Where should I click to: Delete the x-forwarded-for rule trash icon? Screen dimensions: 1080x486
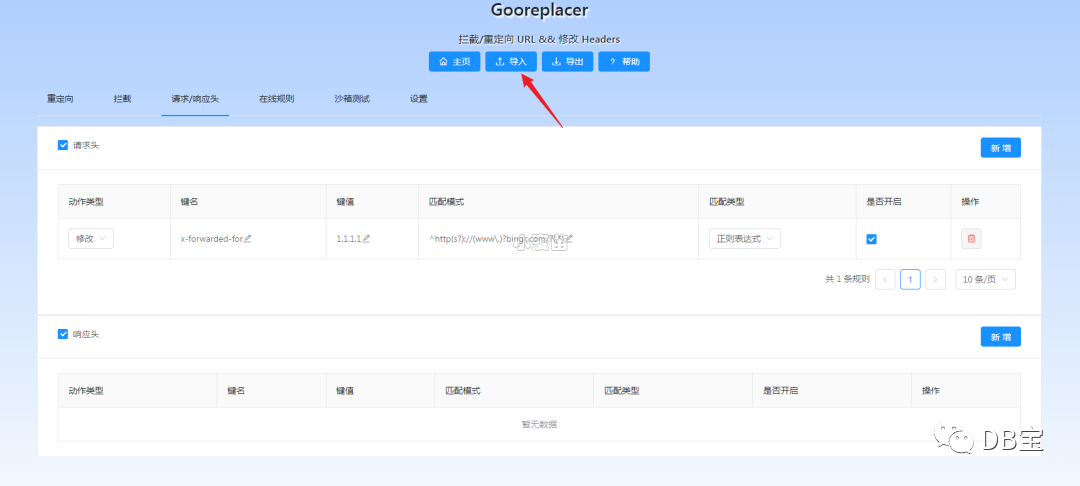[971, 239]
